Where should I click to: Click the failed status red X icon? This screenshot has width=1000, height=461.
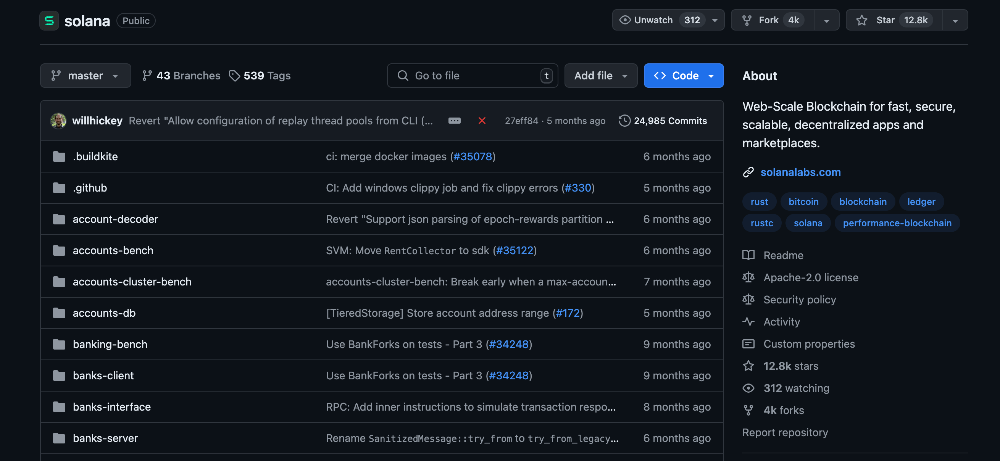(x=482, y=121)
